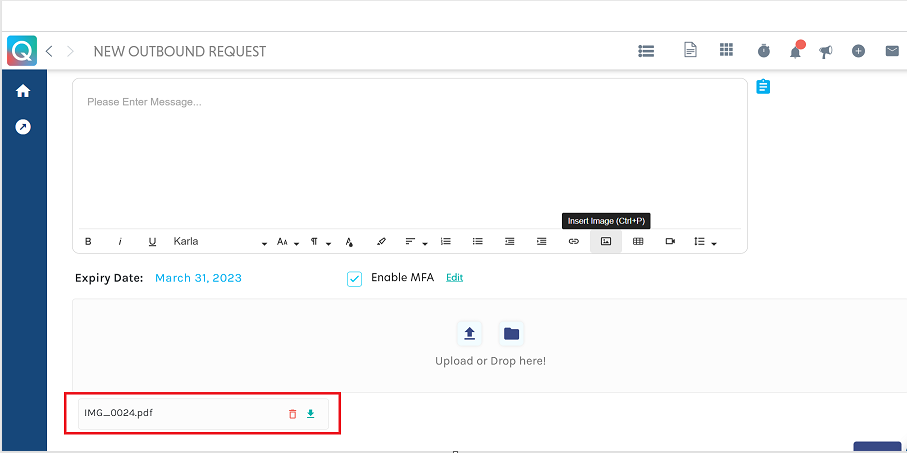This screenshot has width=907, height=453.
Task: Open the paragraph format dropdown
Action: click(320, 242)
